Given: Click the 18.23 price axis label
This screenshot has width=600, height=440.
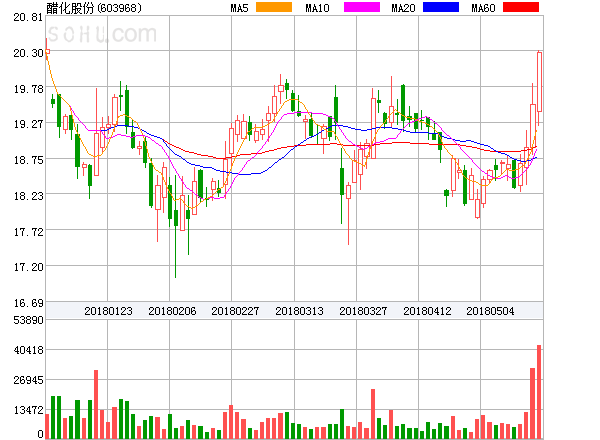Looking at the screenshot, I should [28, 196].
